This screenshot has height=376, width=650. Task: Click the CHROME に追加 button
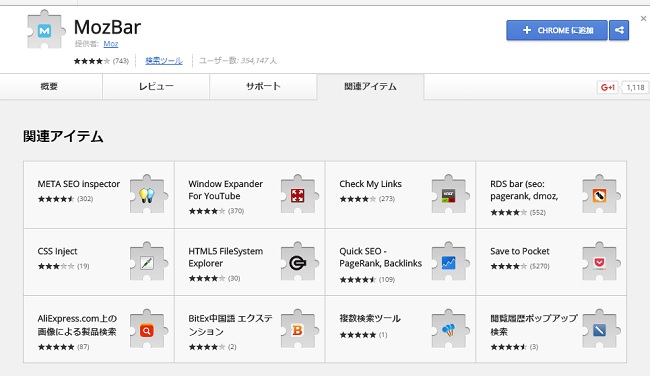click(x=557, y=30)
